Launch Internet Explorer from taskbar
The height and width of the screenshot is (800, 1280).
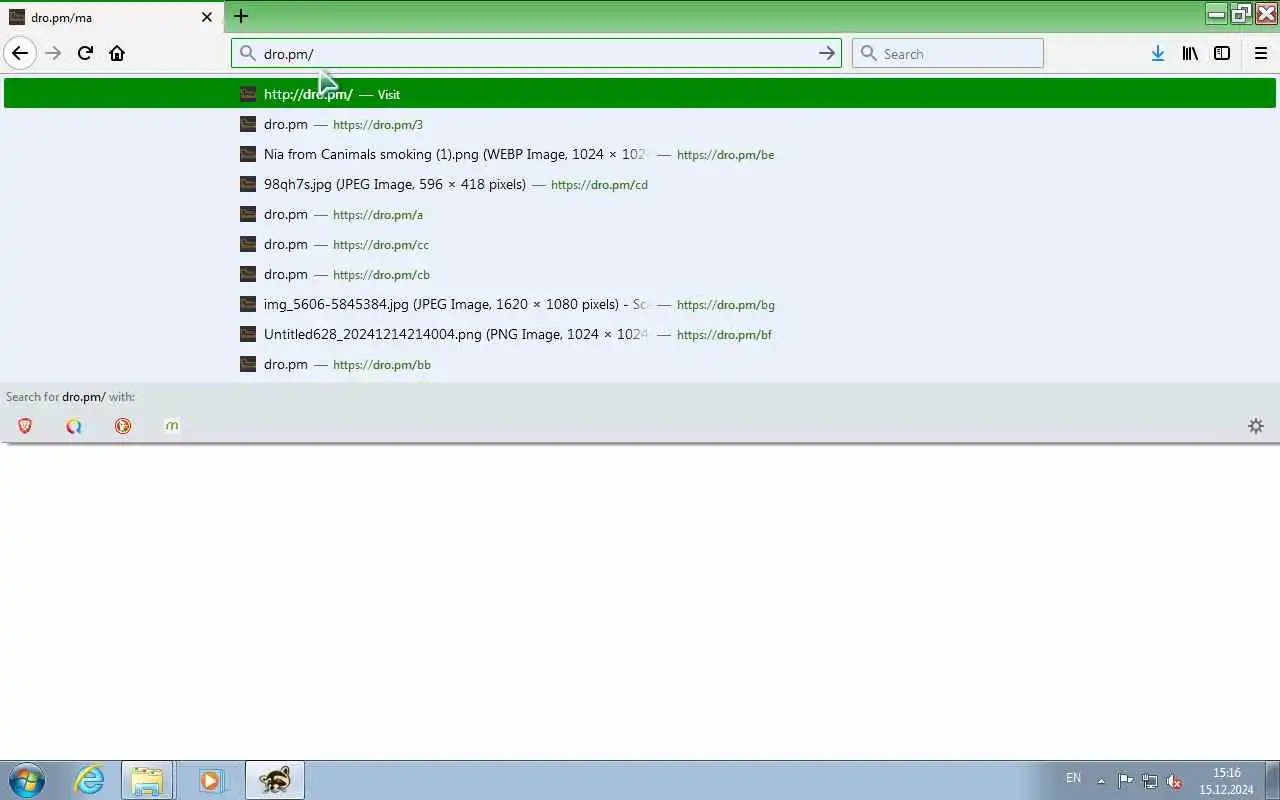tap(90, 780)
